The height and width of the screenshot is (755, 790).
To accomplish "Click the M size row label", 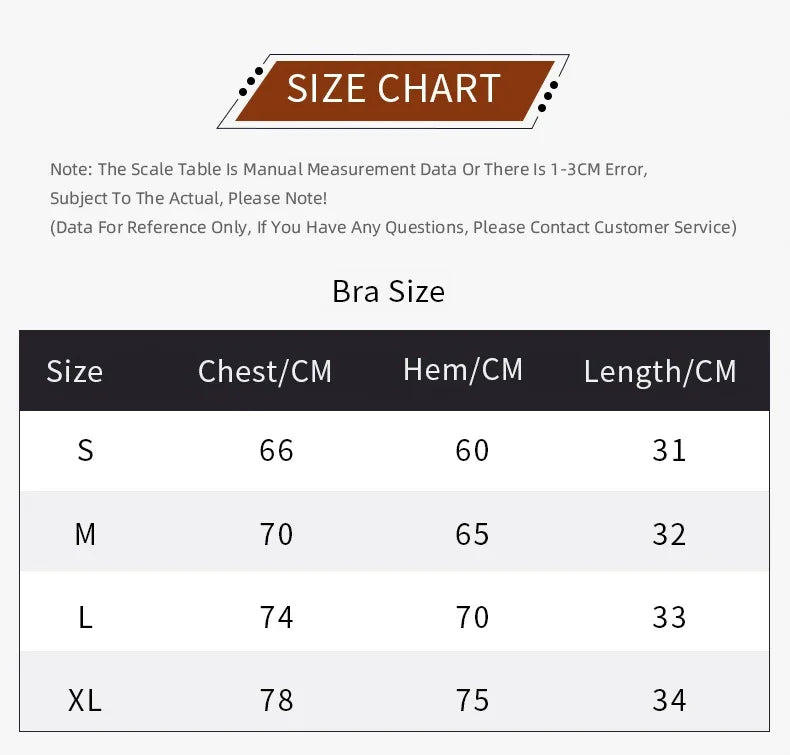I will pos(85,535).
